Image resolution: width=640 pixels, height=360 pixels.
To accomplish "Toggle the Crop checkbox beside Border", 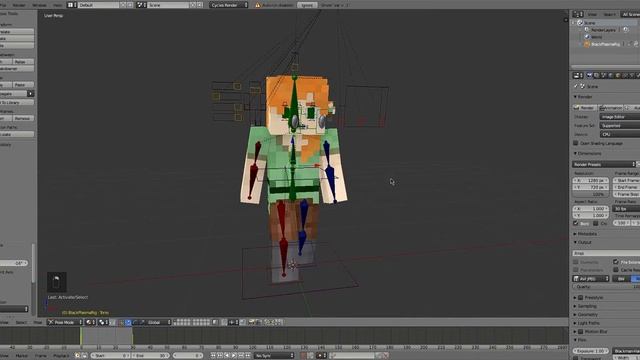I will pos(596,223).
